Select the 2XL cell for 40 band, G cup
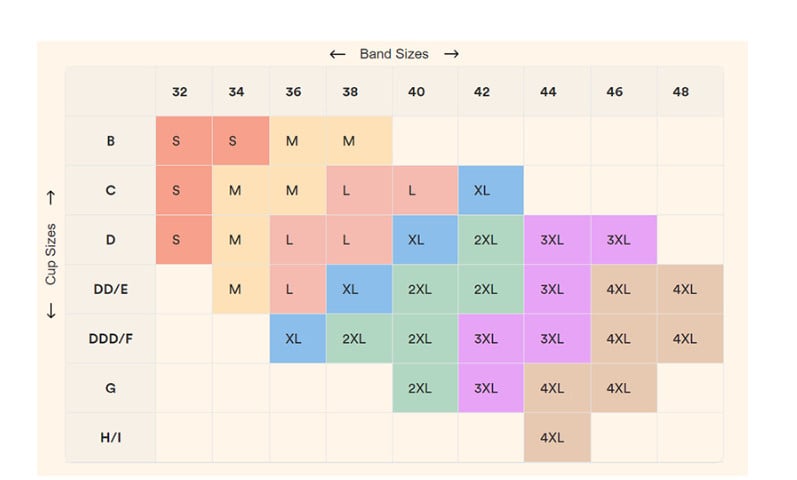This screenshot has width=797, height=480. click(x=419, y=388)
